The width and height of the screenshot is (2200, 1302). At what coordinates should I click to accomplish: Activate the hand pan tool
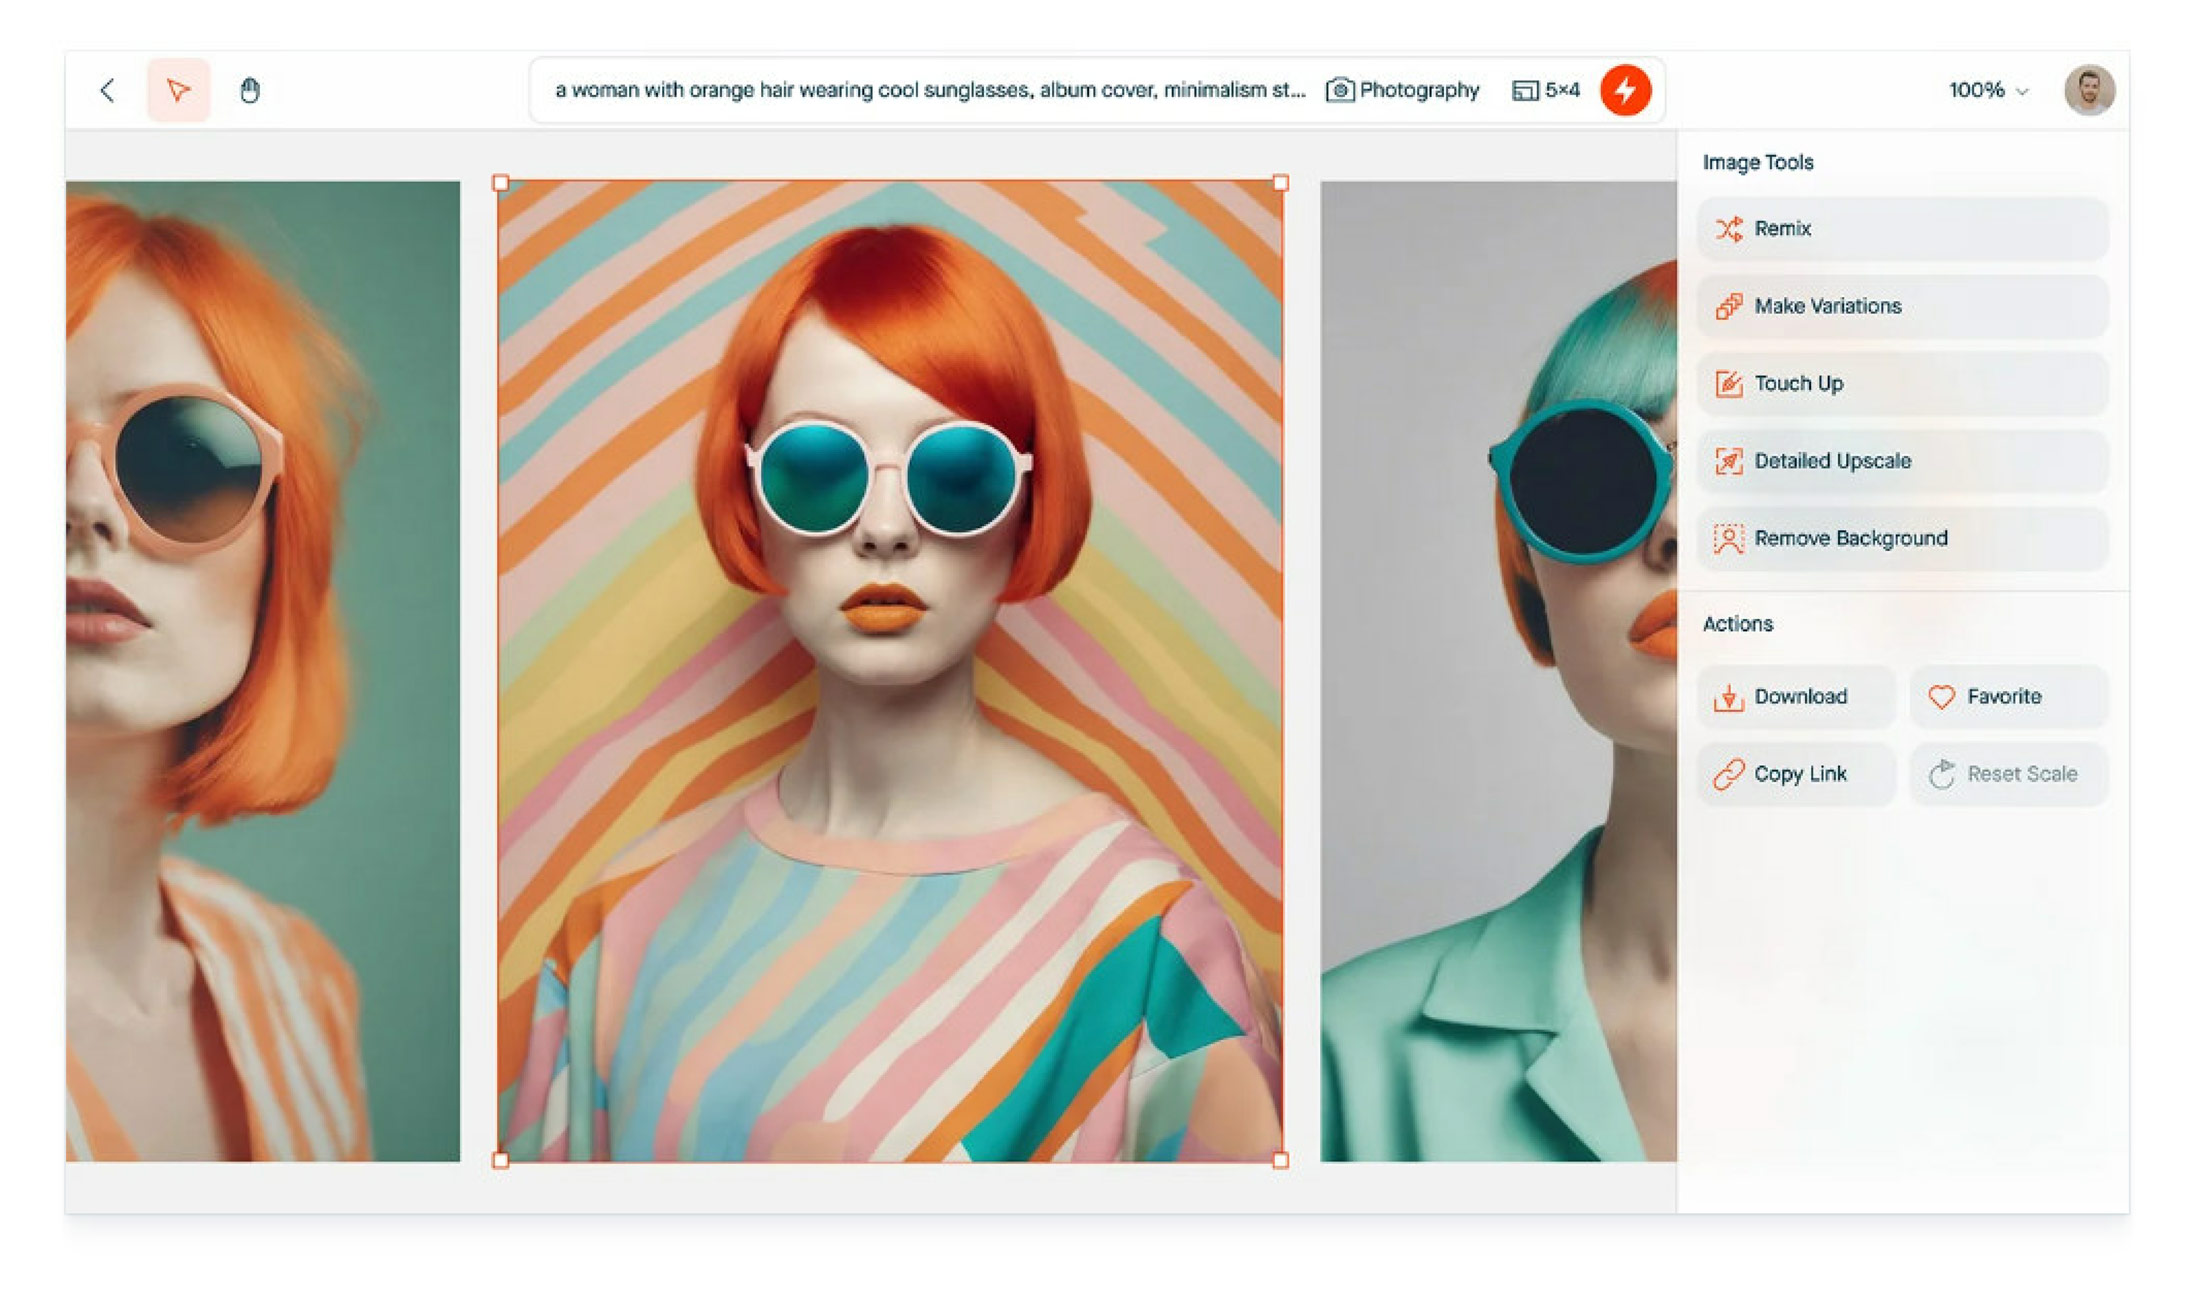click(250, 90)
